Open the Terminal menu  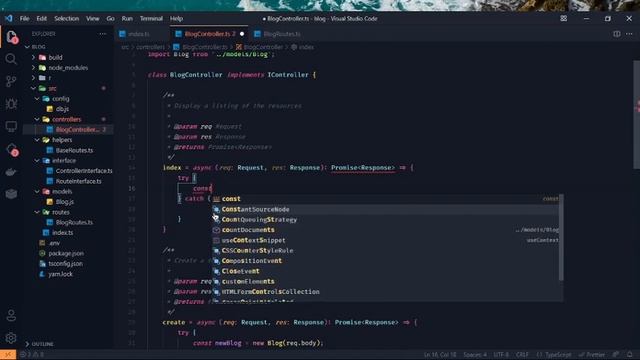[151, 18]
